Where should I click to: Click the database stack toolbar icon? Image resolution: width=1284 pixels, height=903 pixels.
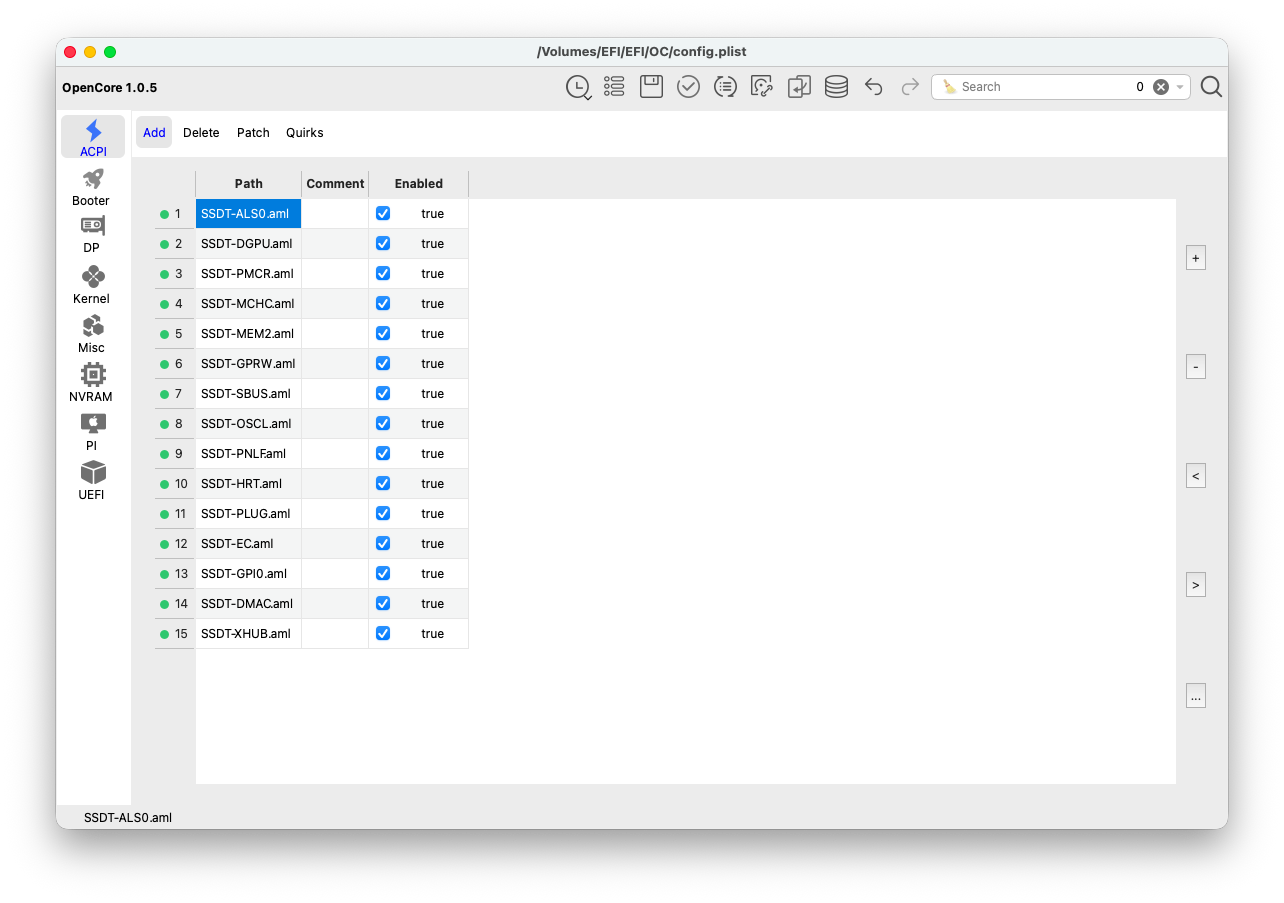[x=836, y=87]
